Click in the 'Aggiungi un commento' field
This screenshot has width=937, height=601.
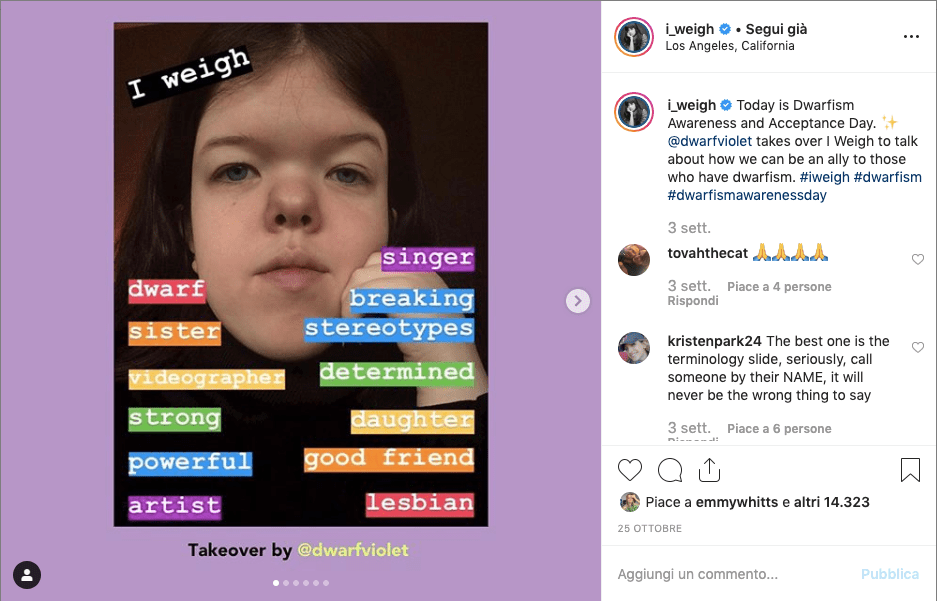(x=730, y=574)
